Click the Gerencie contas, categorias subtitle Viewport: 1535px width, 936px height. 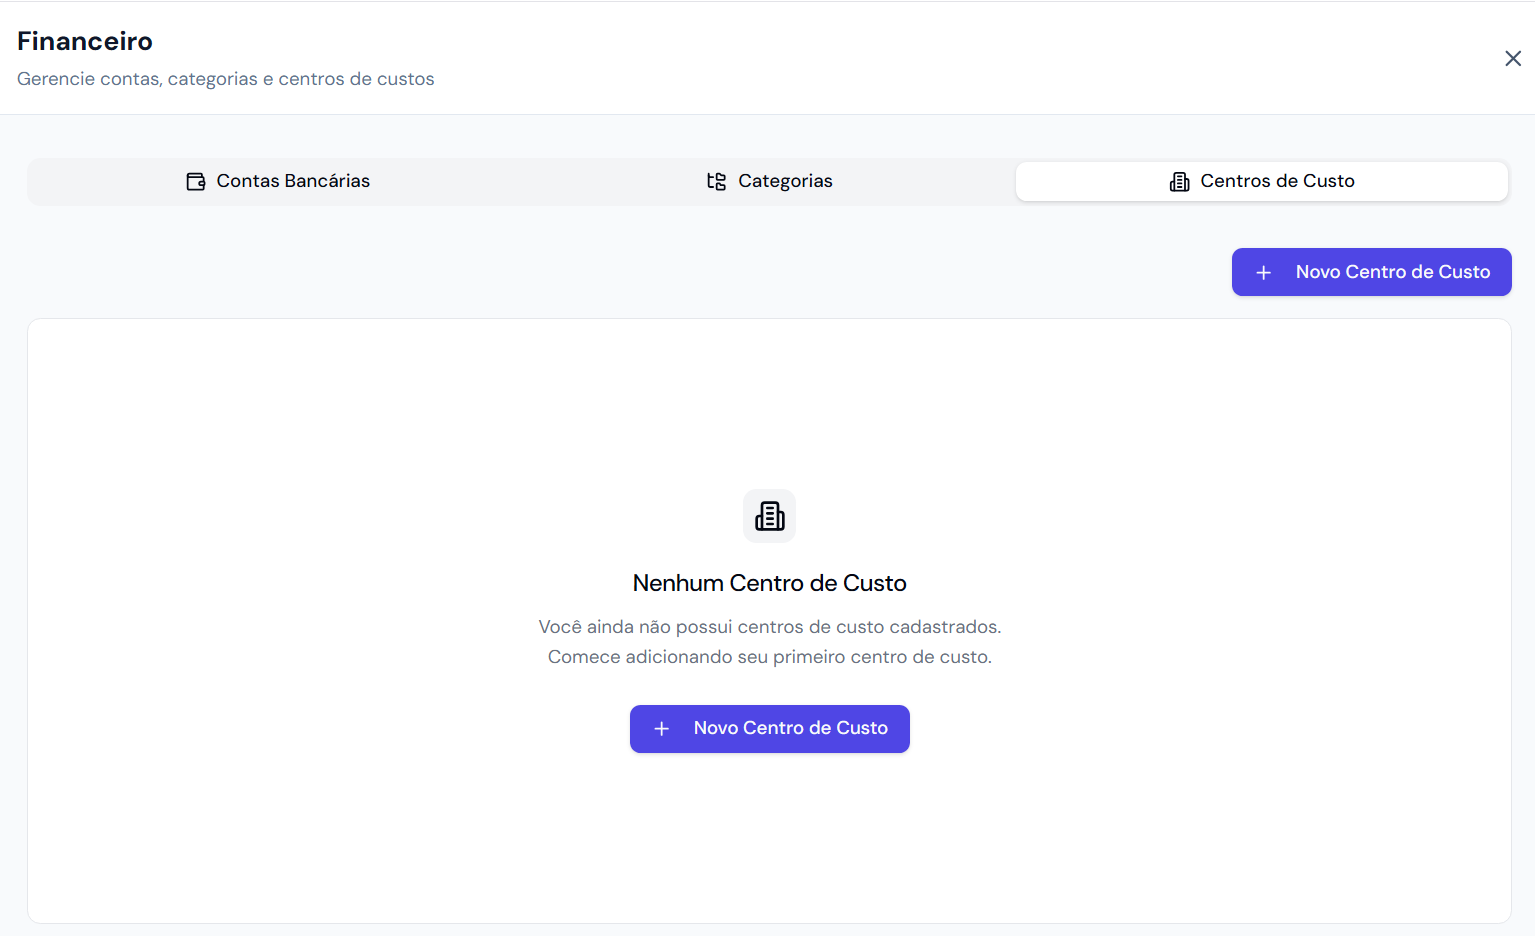click(x=226, y=79)
